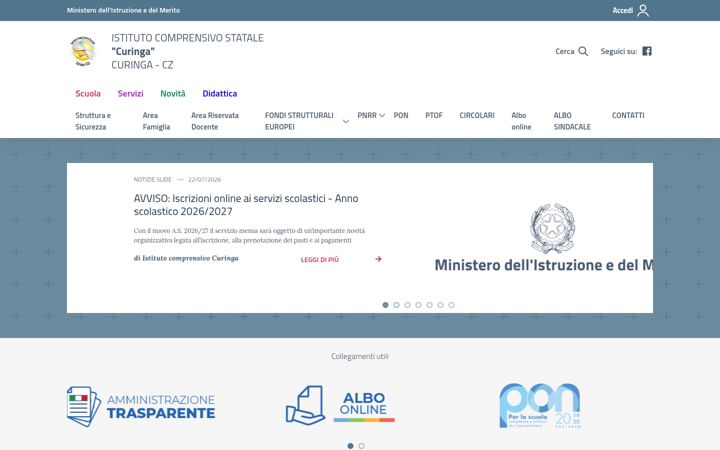Show the first news slide dot

point(385,305)
